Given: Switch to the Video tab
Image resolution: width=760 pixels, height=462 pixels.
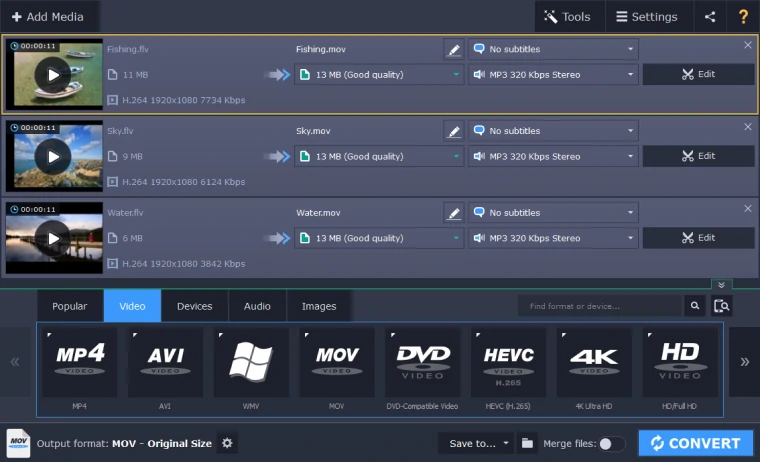Looking at the screenshot, I should coord(132,306).
